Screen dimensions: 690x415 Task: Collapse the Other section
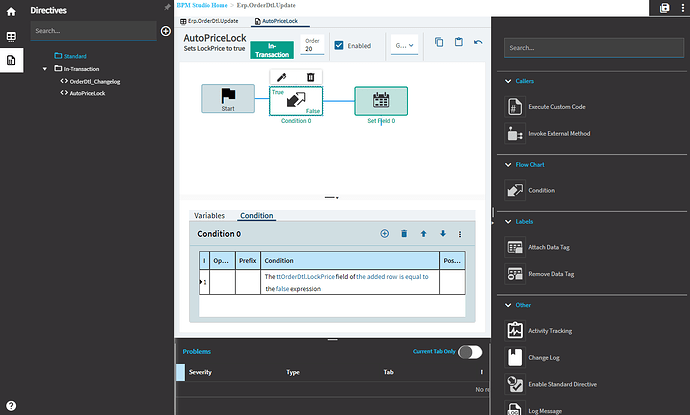pyautogui.click(x=508, y=305)
